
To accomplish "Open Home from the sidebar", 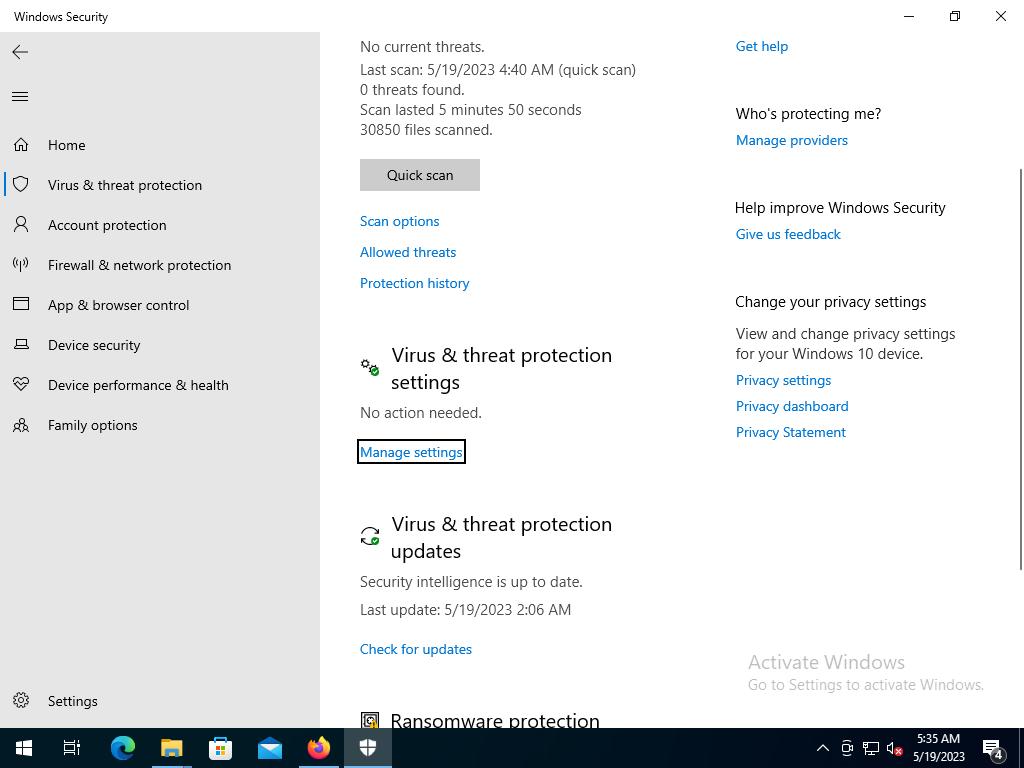I will [x=66, y=145].
